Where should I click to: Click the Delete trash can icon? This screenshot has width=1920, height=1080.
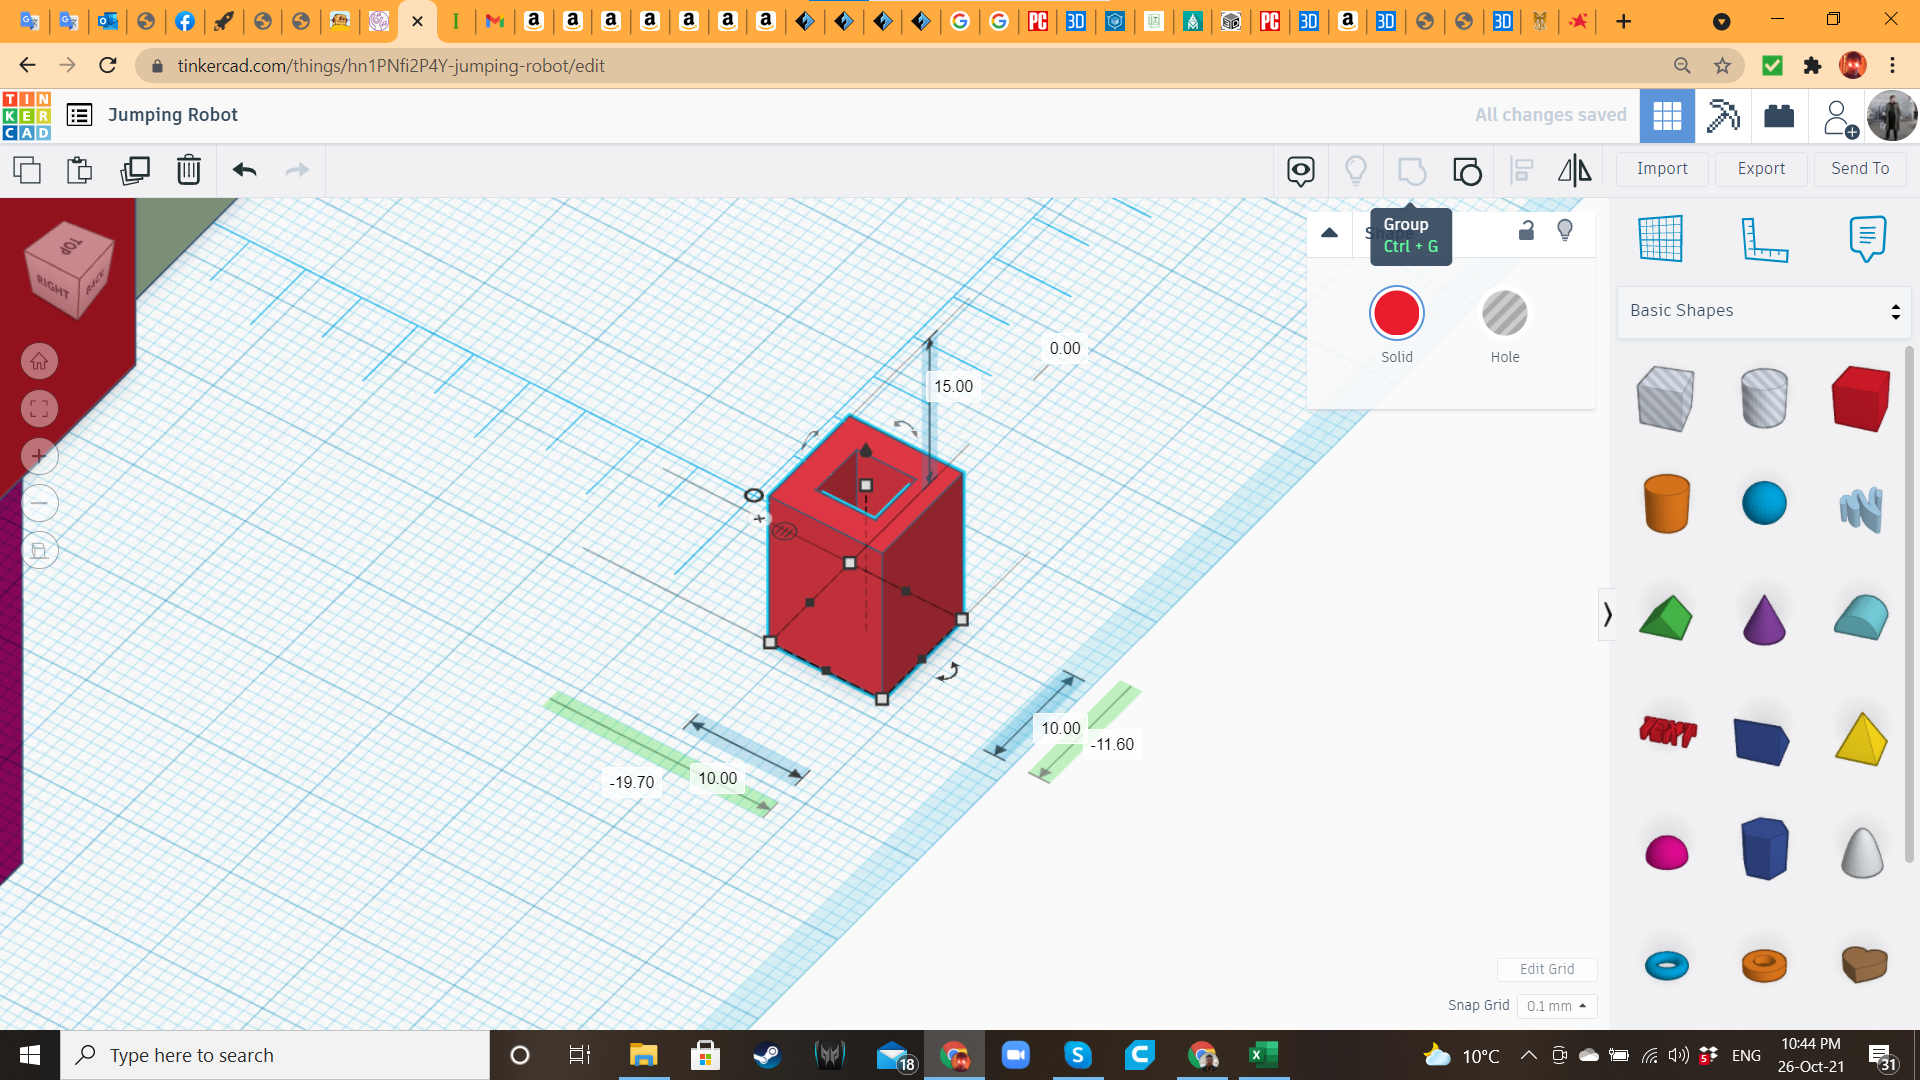click(188, 170)
